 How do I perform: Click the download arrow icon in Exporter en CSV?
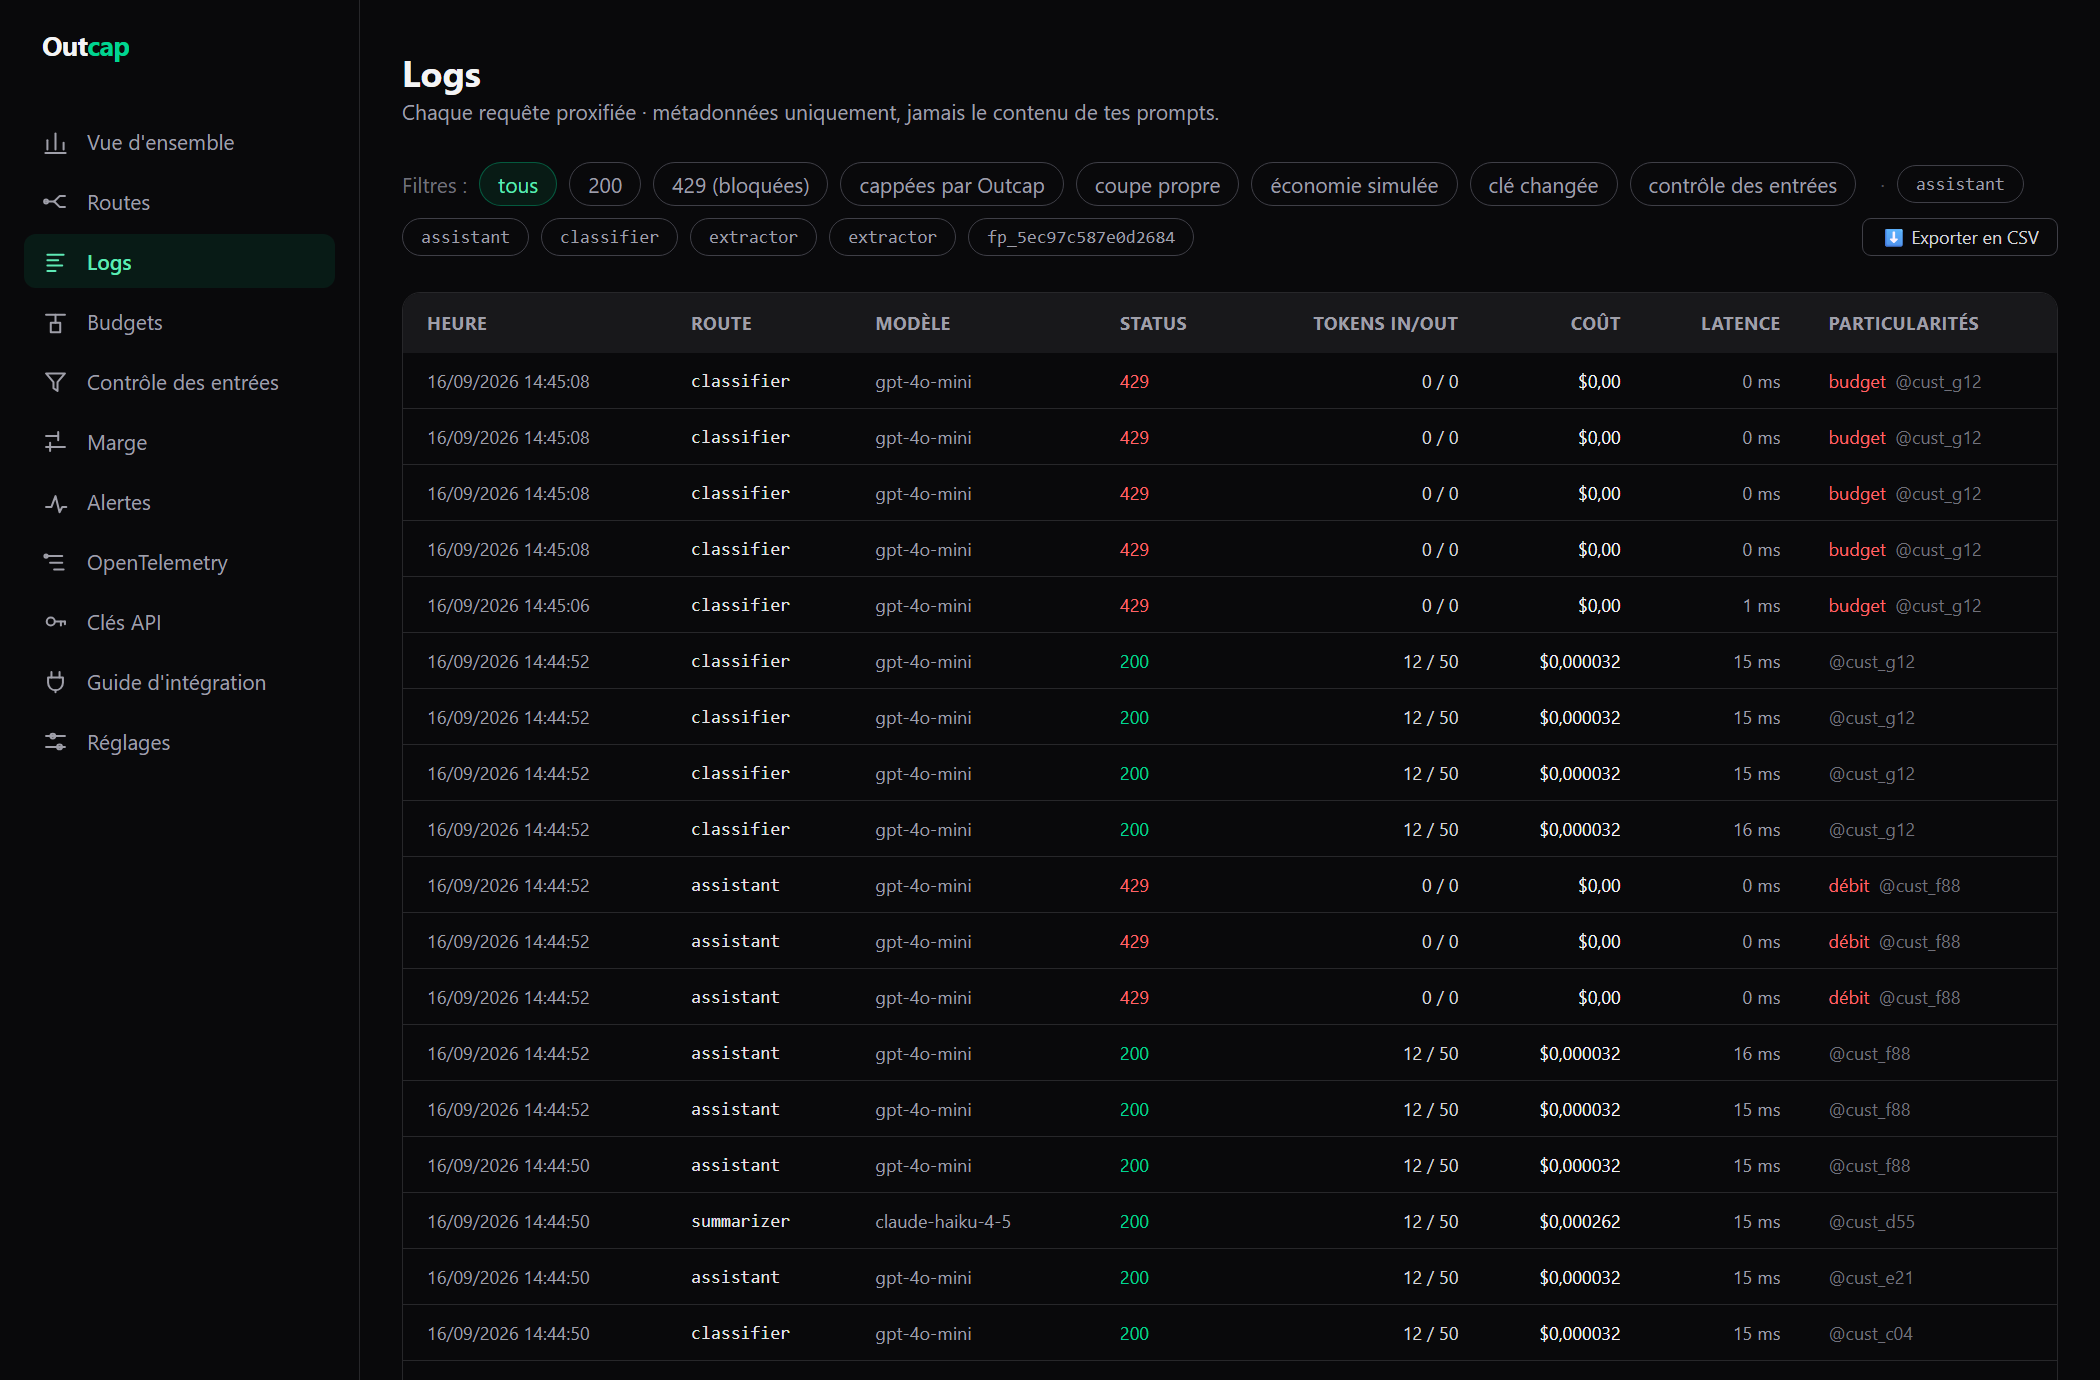tap(1893, 238)
